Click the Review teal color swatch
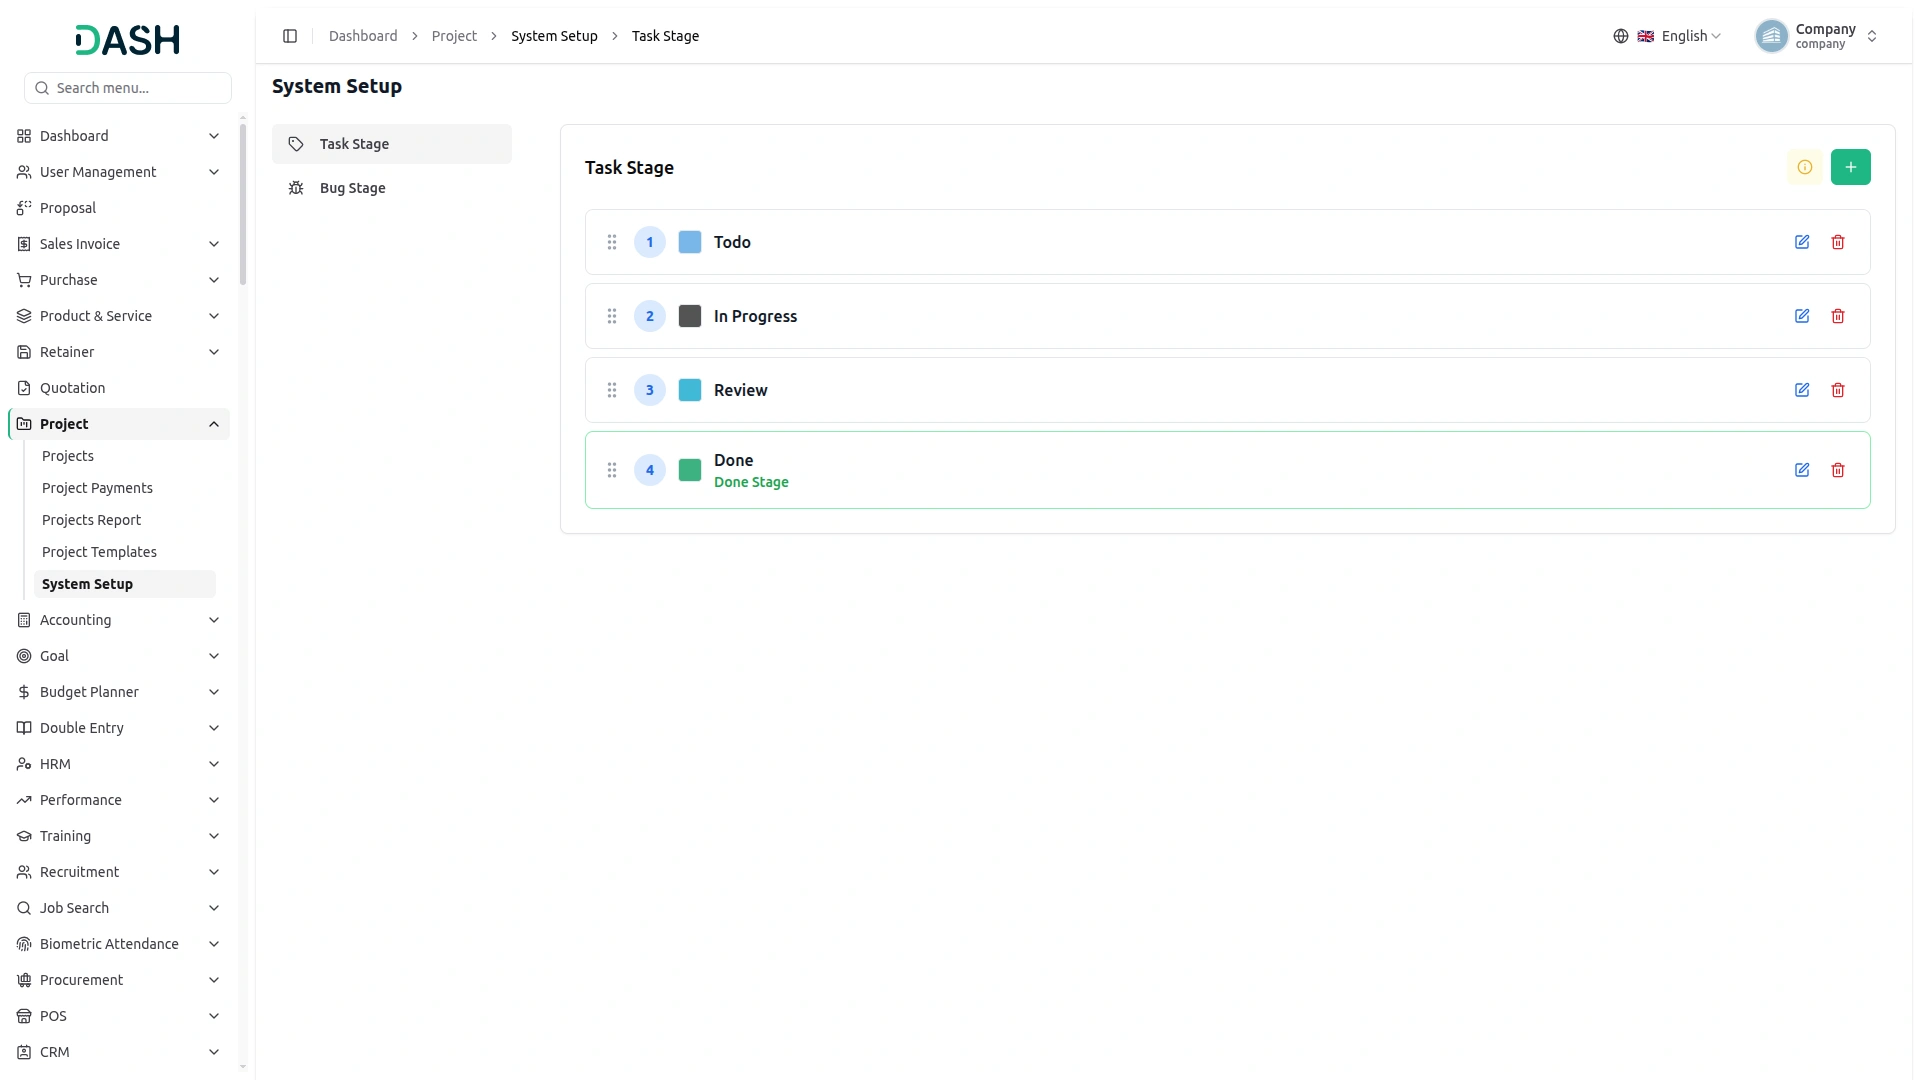1920x1080 pixels. coord(690,390)
